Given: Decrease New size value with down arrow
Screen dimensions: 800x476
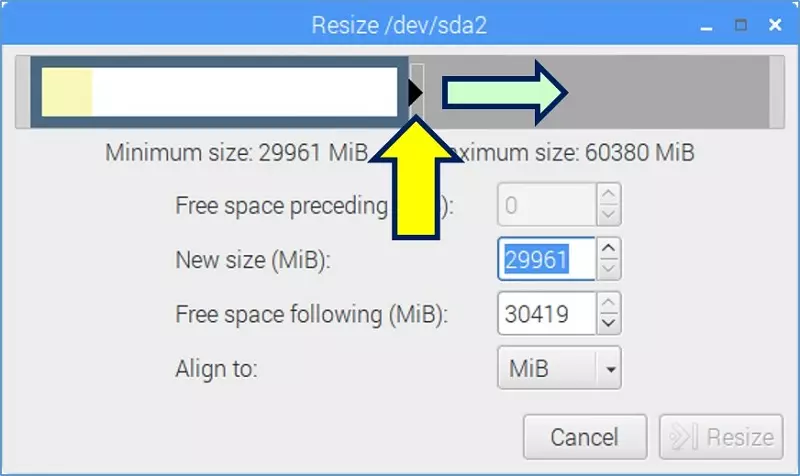Looking at the screenshot, I should [608, 269].
